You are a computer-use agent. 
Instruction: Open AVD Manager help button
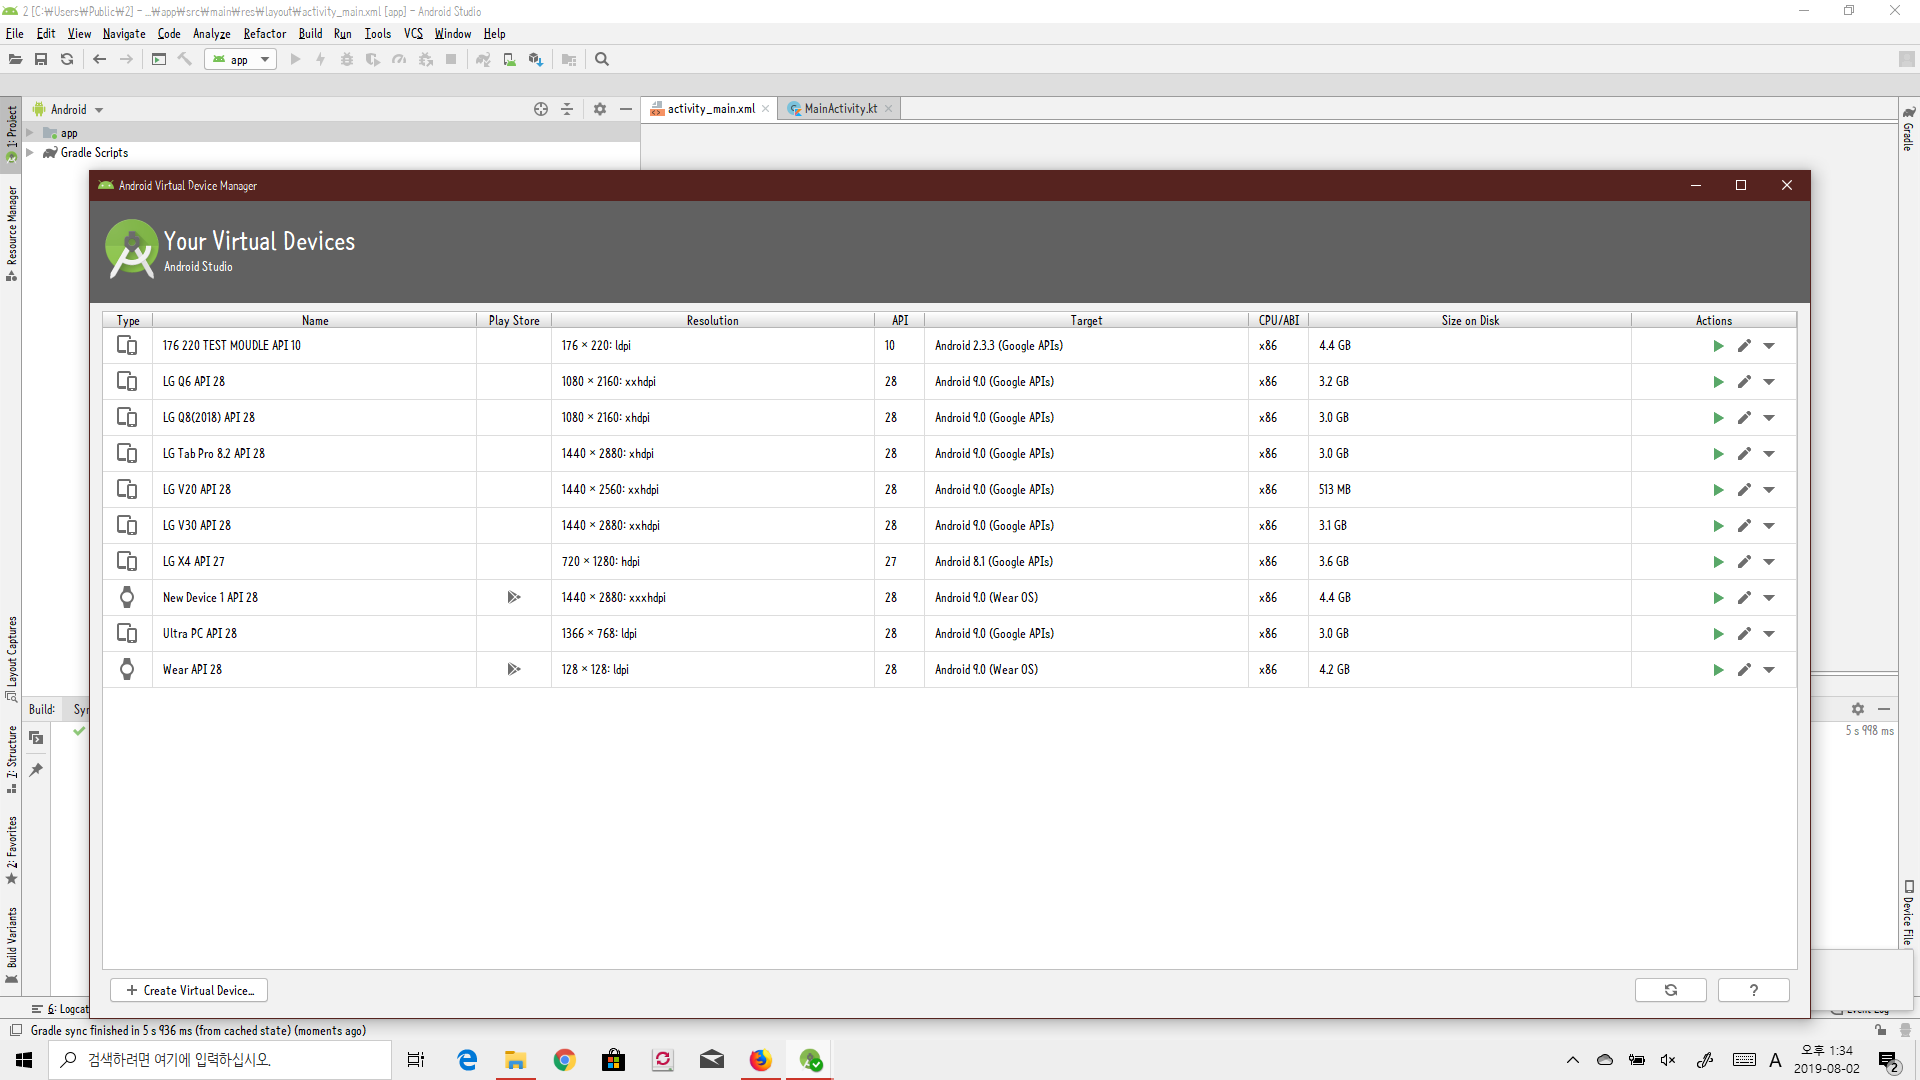[1753, 990]
